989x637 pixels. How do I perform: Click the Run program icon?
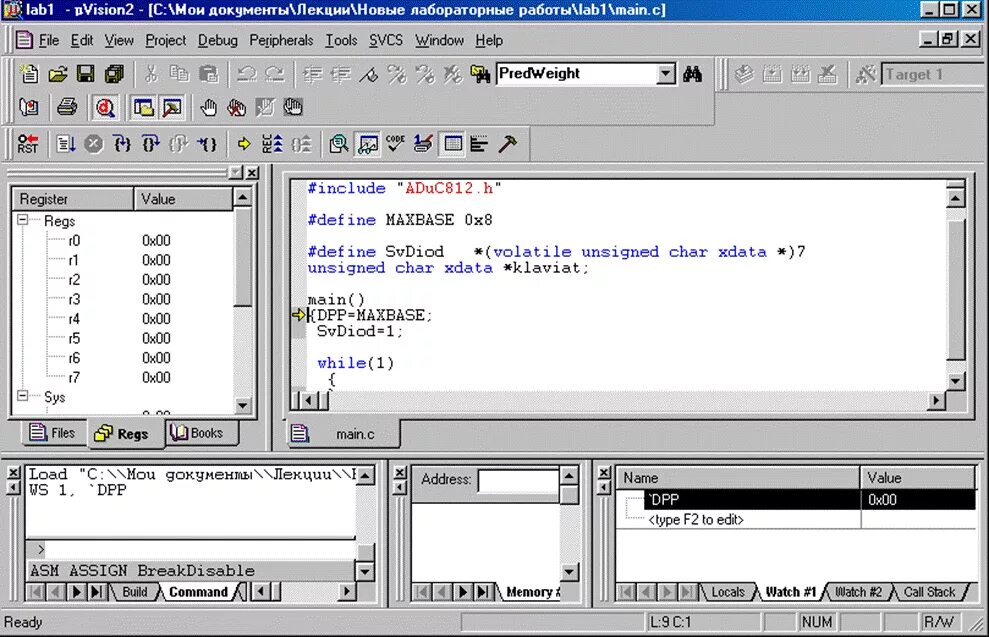pos(65,144)
